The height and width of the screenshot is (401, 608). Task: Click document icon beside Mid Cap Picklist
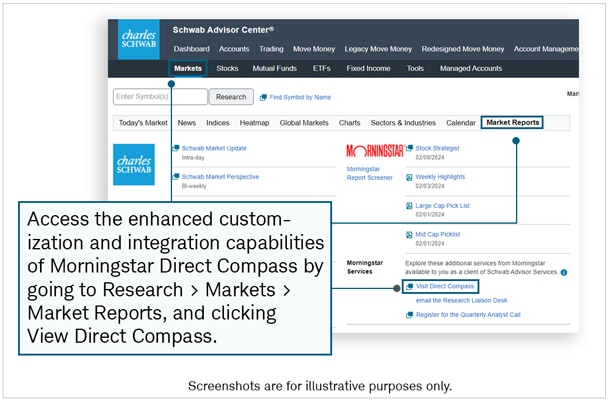(x=409, y=235)
